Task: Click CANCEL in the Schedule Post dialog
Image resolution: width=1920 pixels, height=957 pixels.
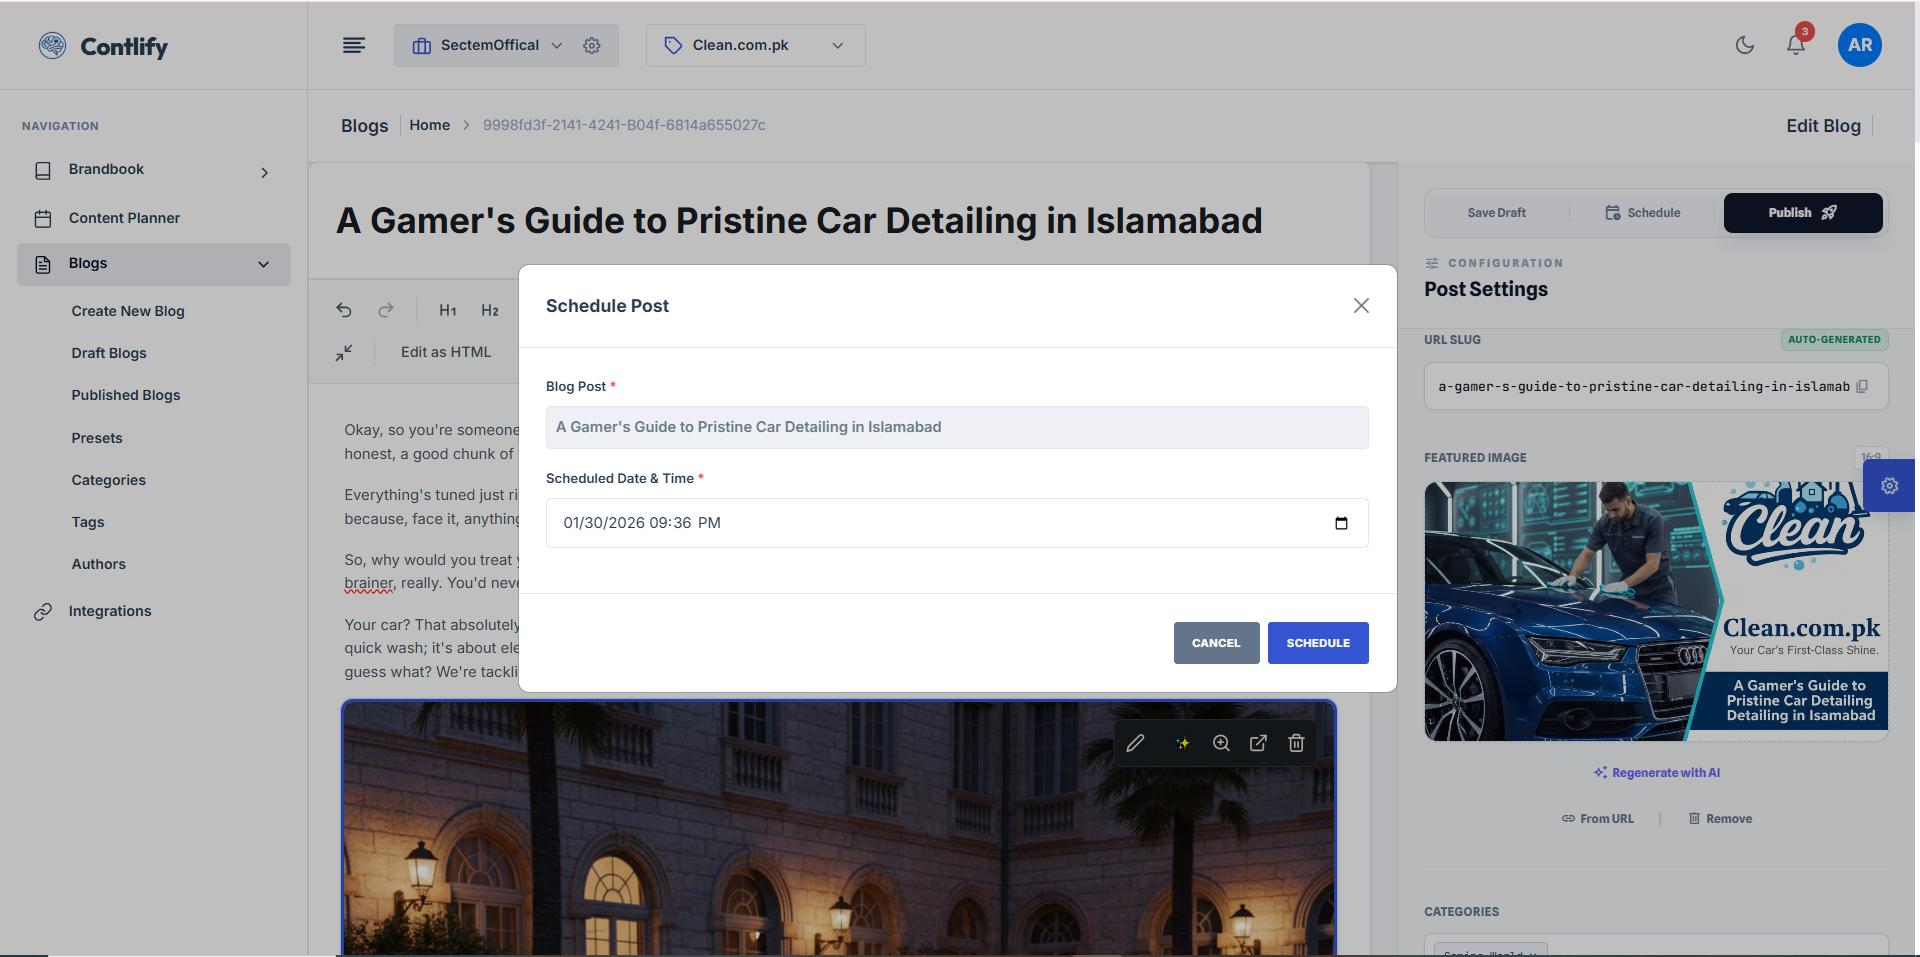Action: click(x=1216, y=643)
